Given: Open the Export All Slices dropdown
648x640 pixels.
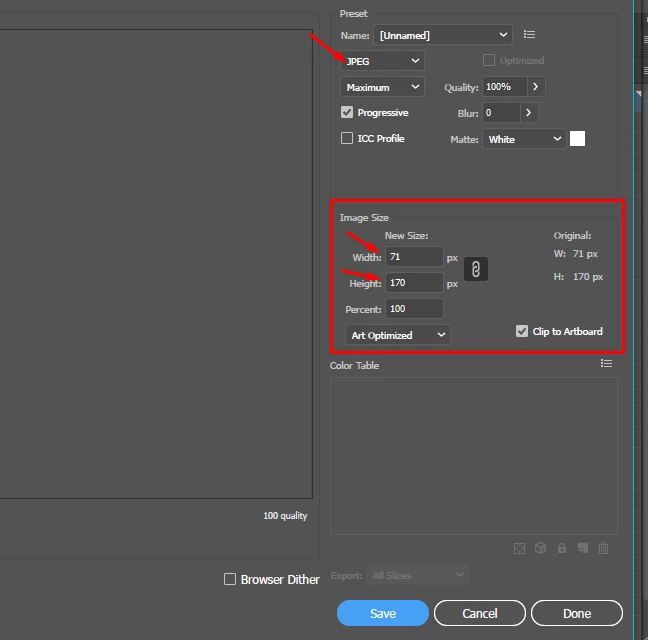Looking at the screenshot, I should point(417,575).
